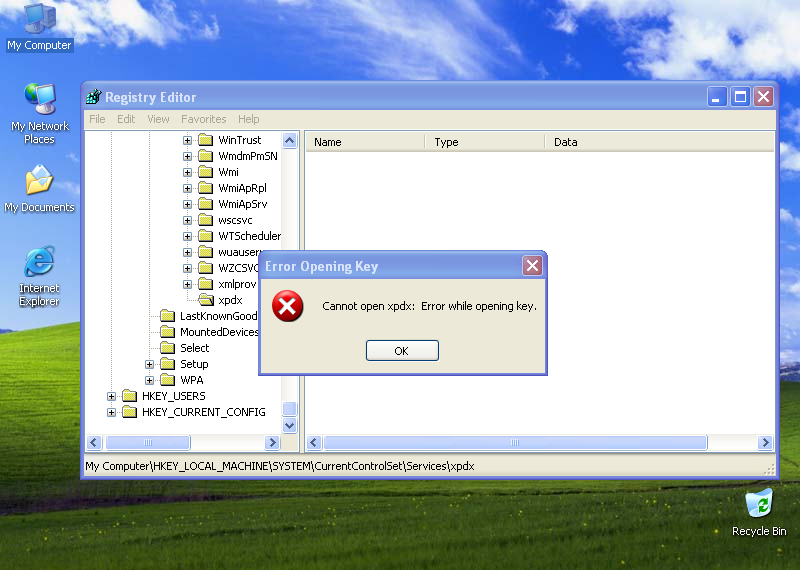The width and height of the screenshot is (800, 570).
Task: Select the HKEY_USERS folder icon
Action: (x=130, y=396)
